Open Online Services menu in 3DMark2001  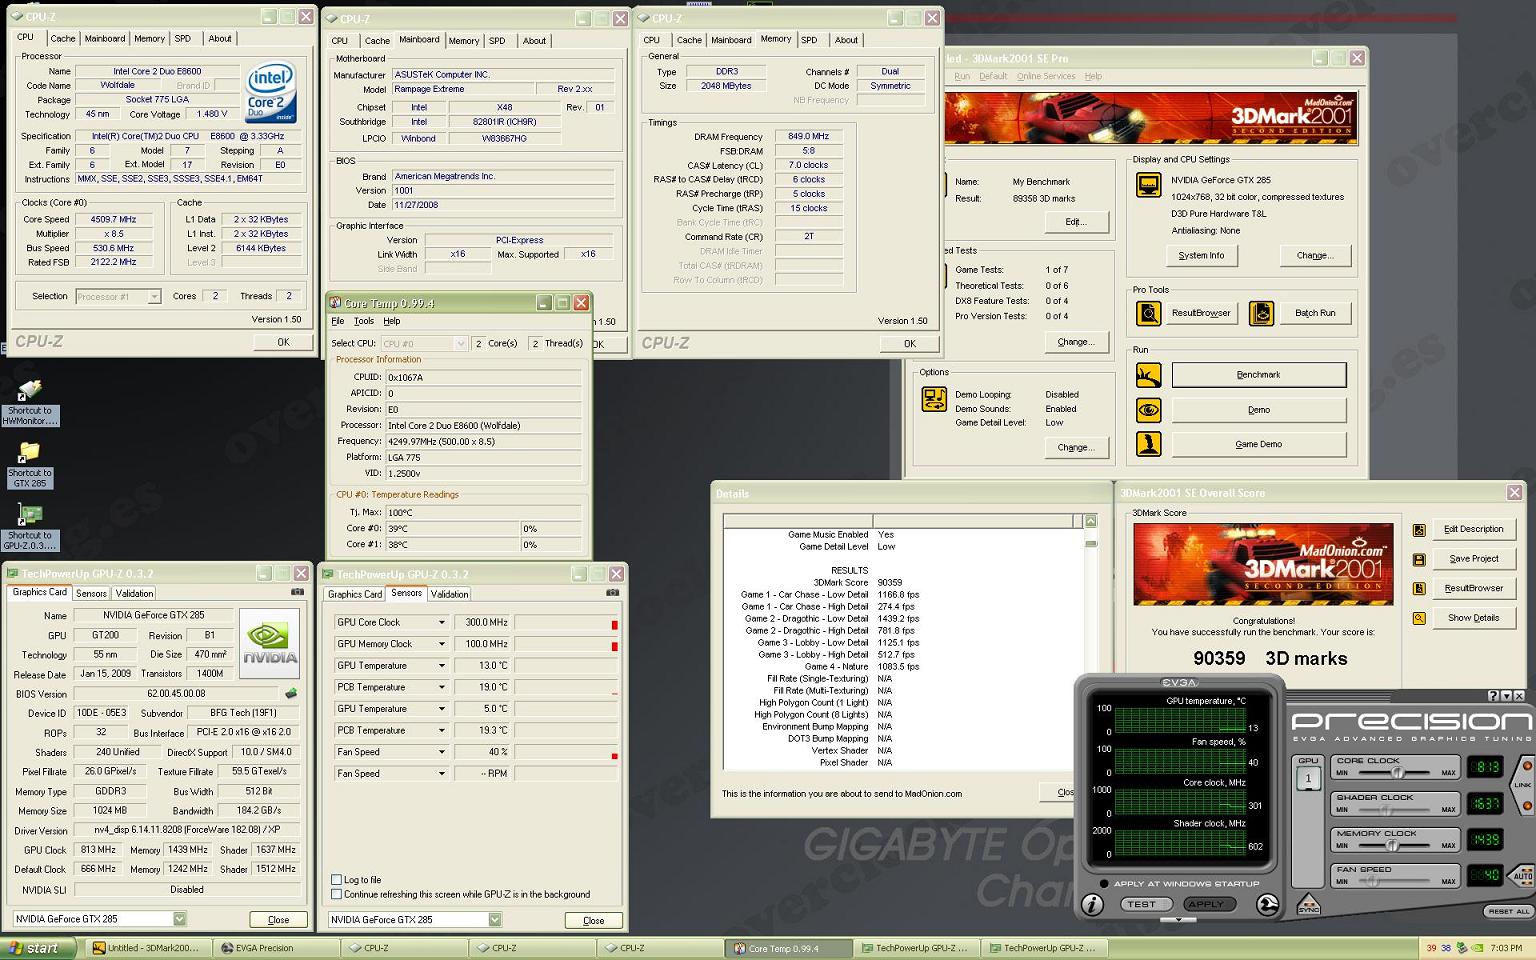click(x=1046, y=76)
